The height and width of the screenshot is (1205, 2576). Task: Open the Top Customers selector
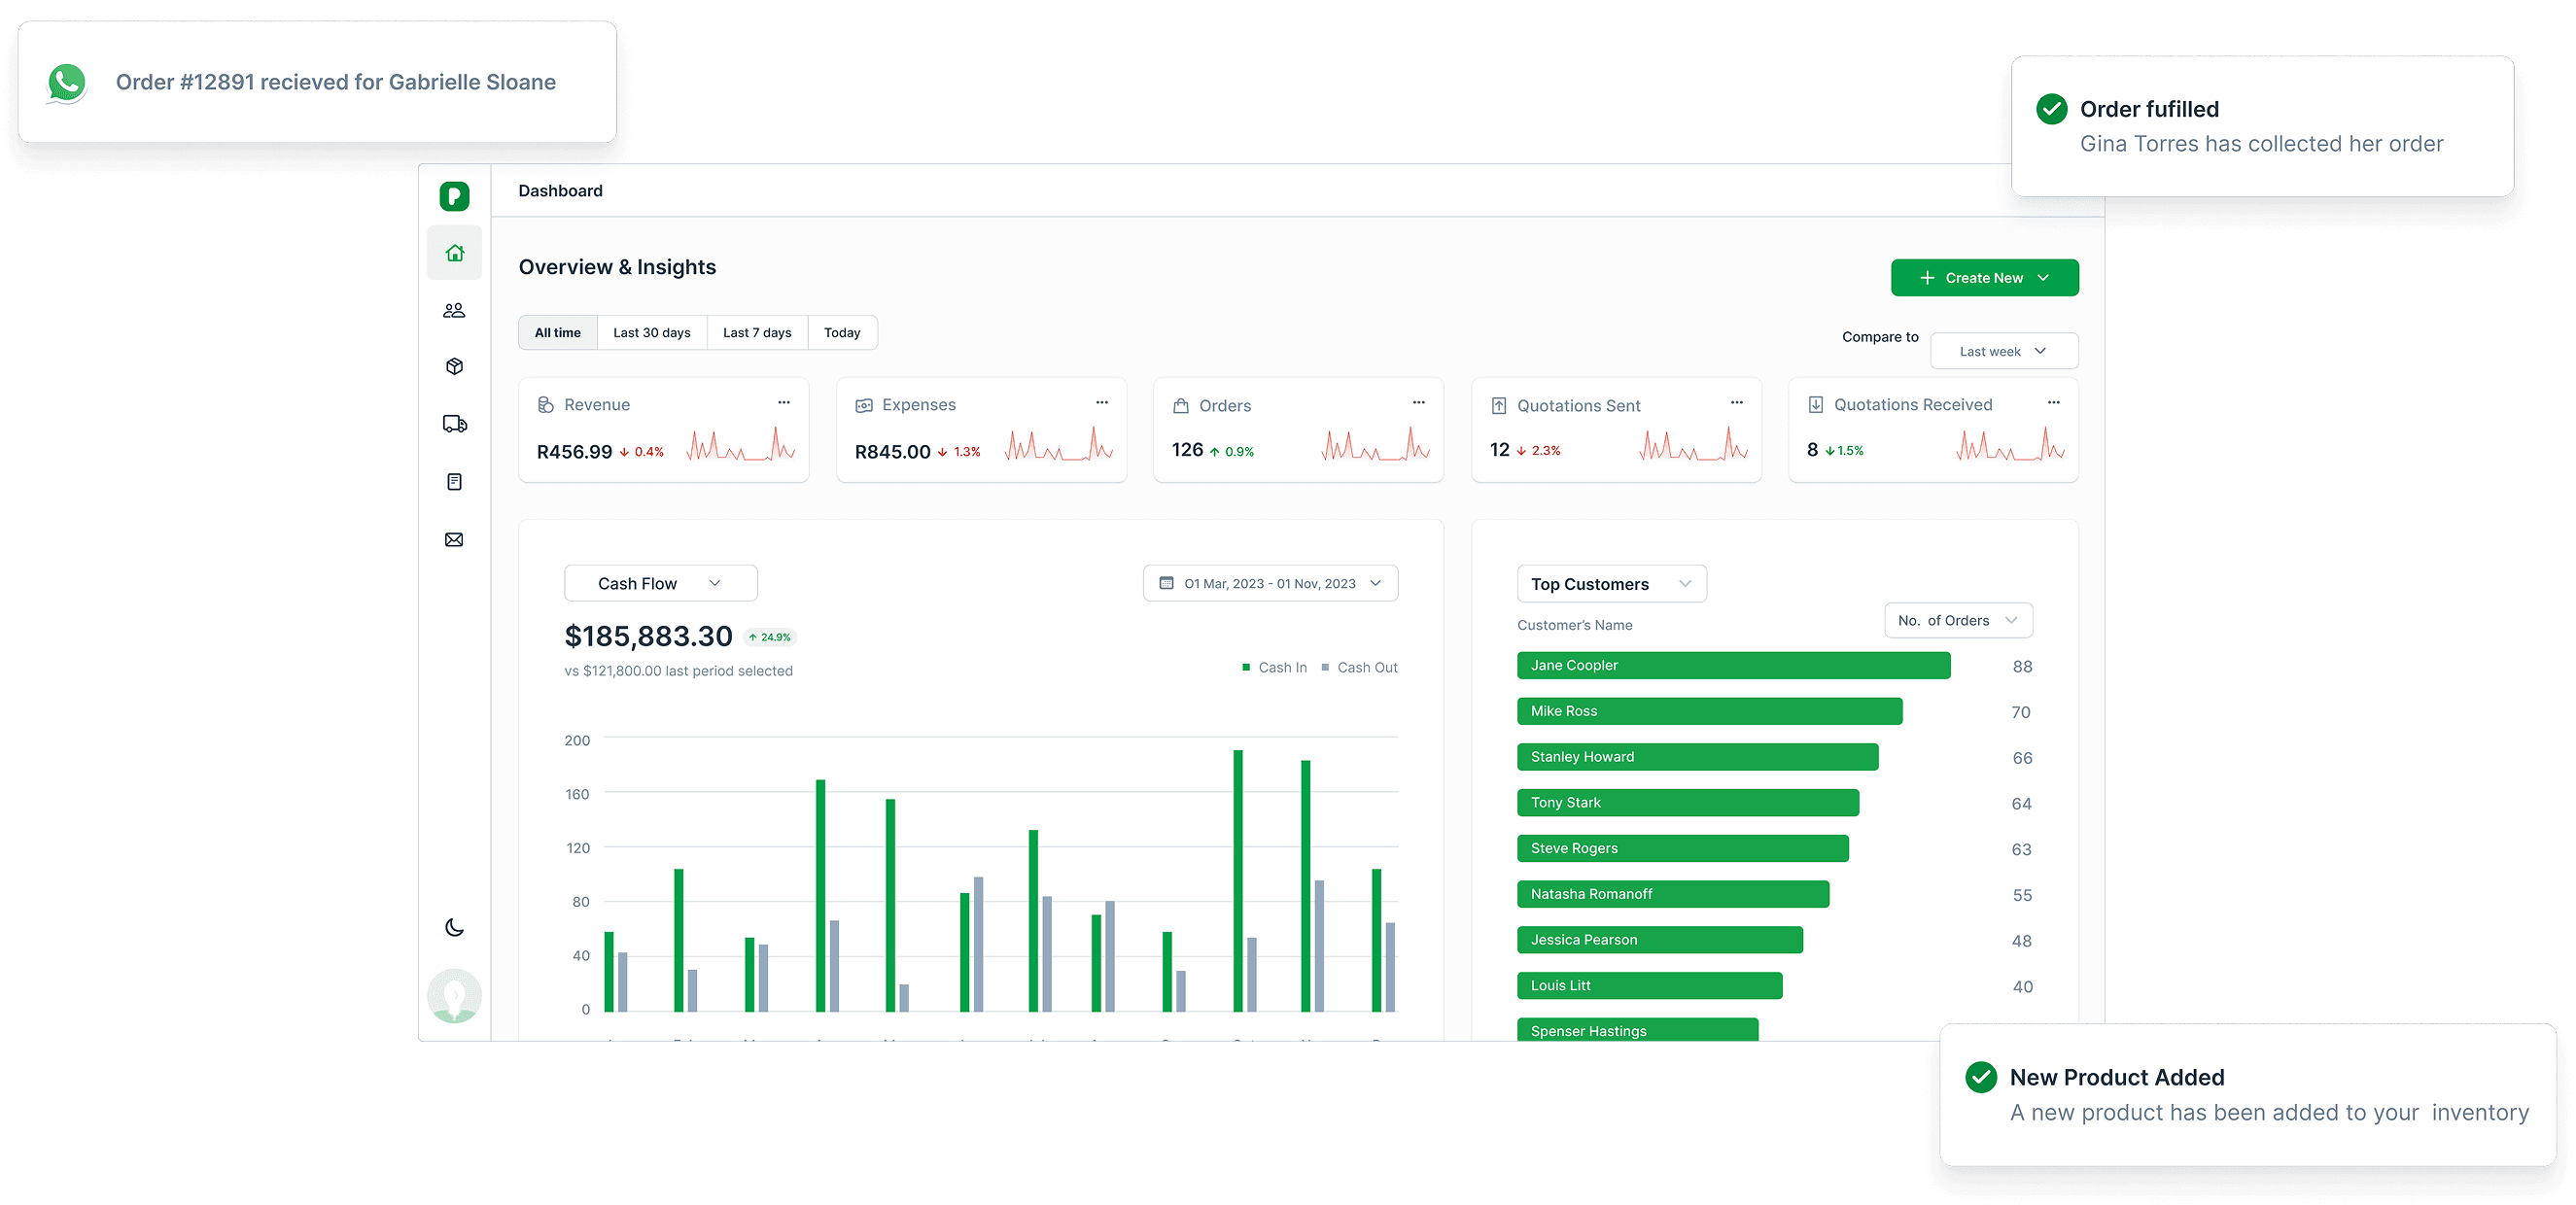coord(1610,584)
